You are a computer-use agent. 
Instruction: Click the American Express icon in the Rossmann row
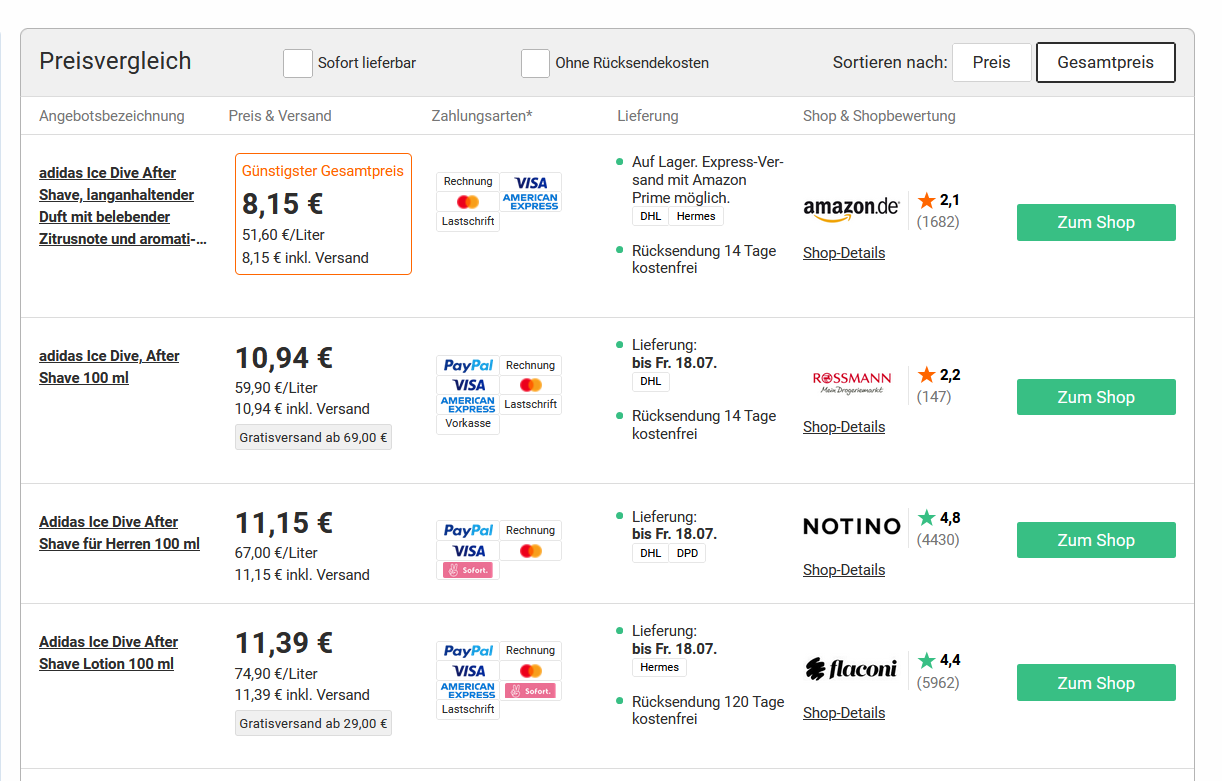point(468,404)
